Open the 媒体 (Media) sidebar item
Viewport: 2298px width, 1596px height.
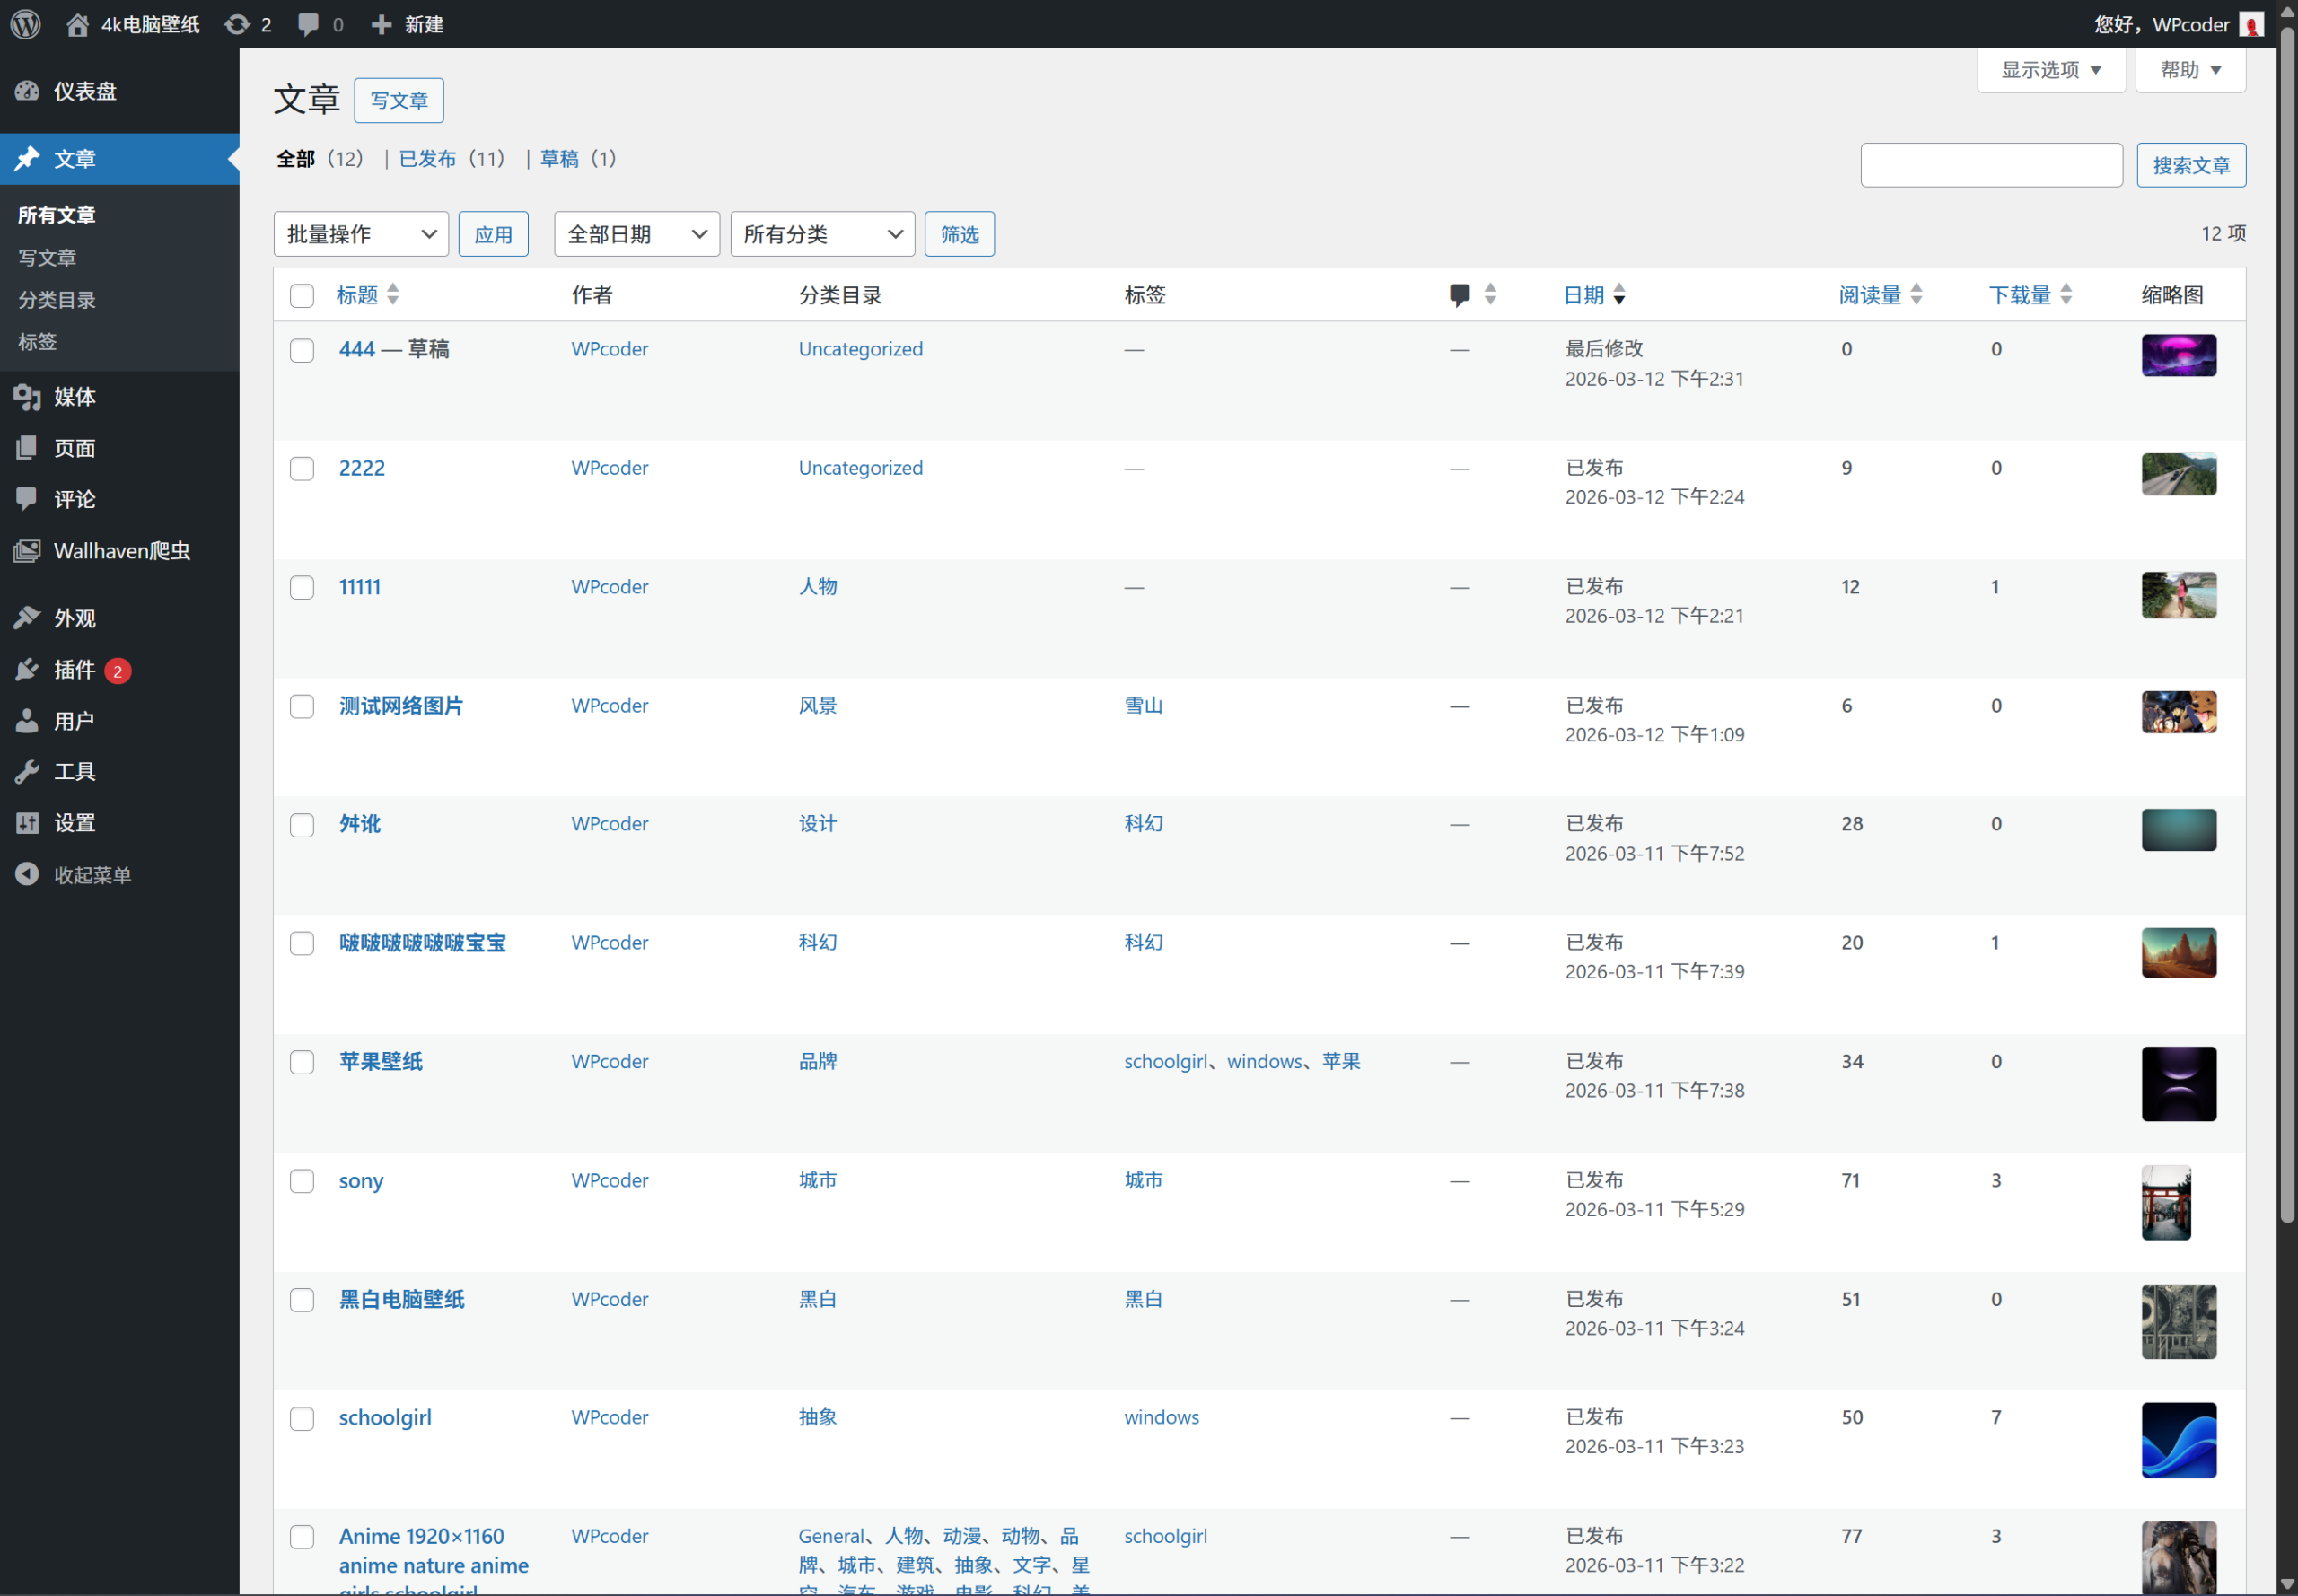coord(74,397)
